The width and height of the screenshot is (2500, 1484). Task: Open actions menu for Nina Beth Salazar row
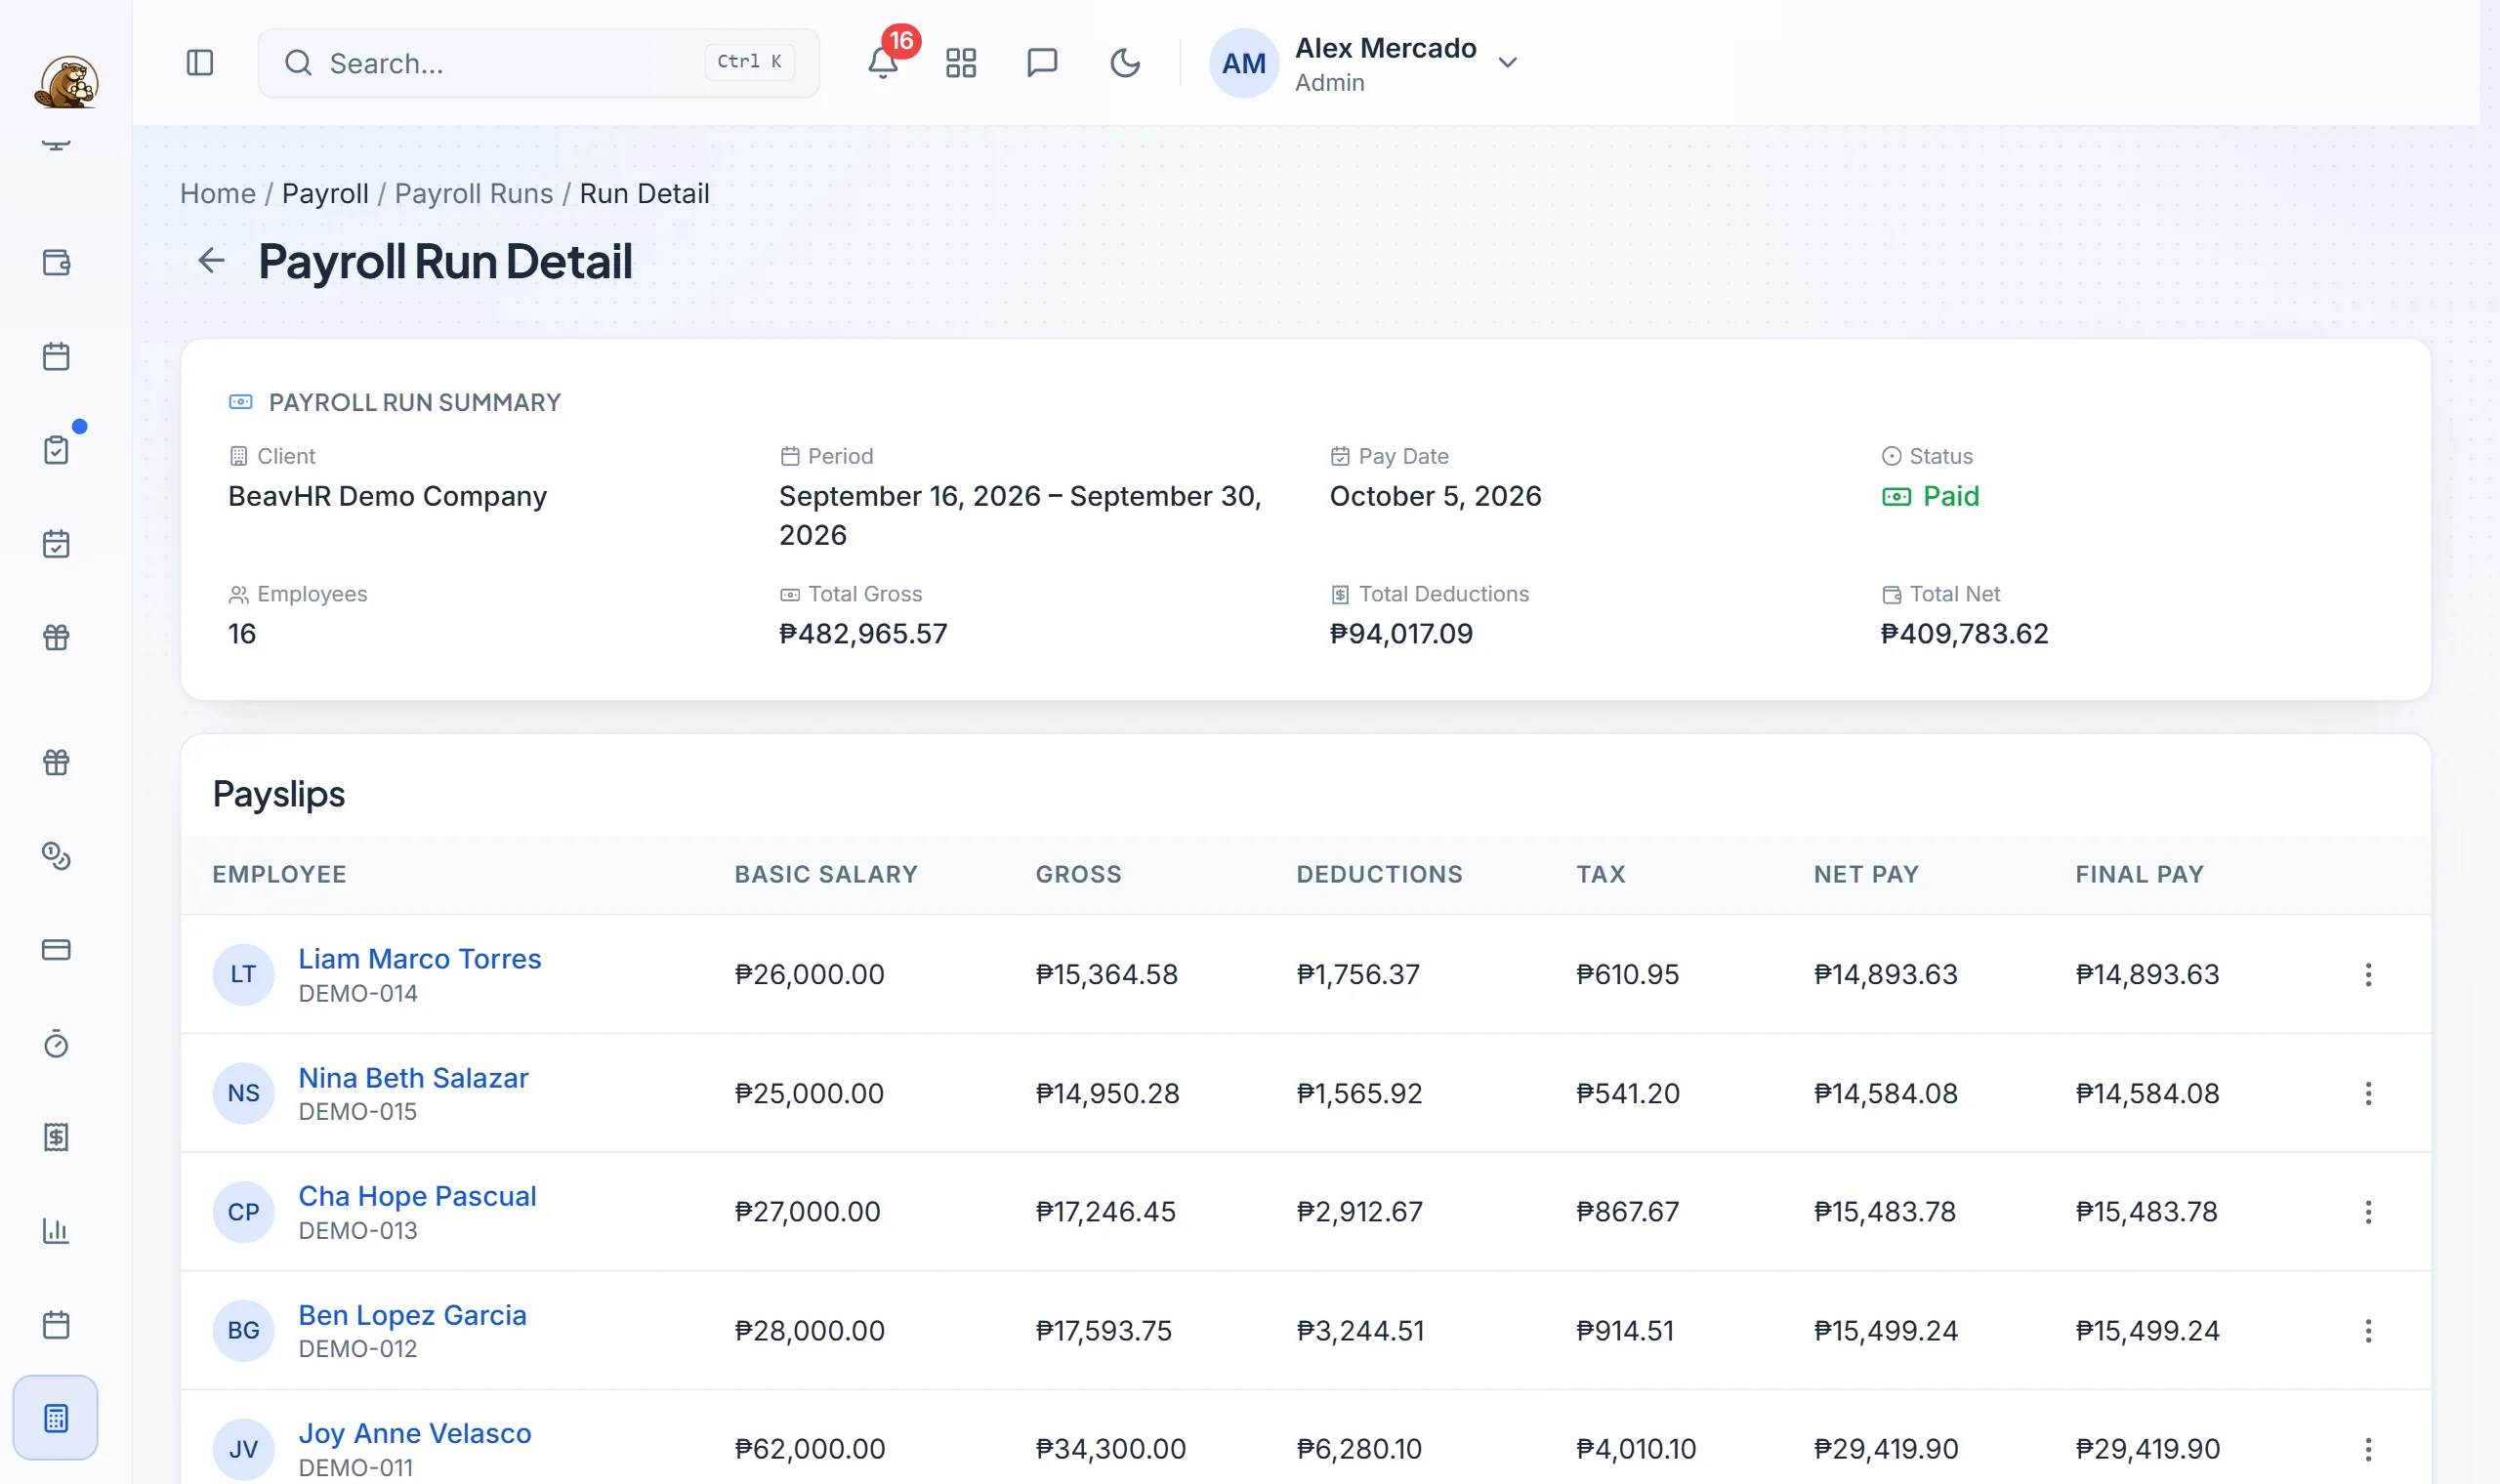click(2368, 1093)
